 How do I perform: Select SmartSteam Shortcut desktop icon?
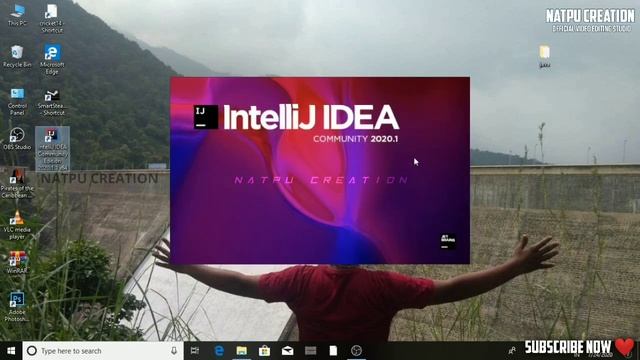[52, 103]
